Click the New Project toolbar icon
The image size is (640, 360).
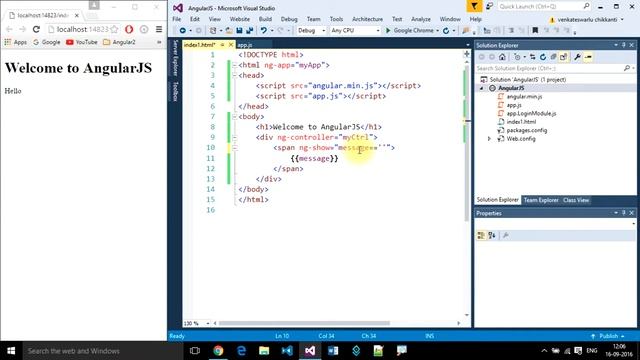[x=213, y=31]
